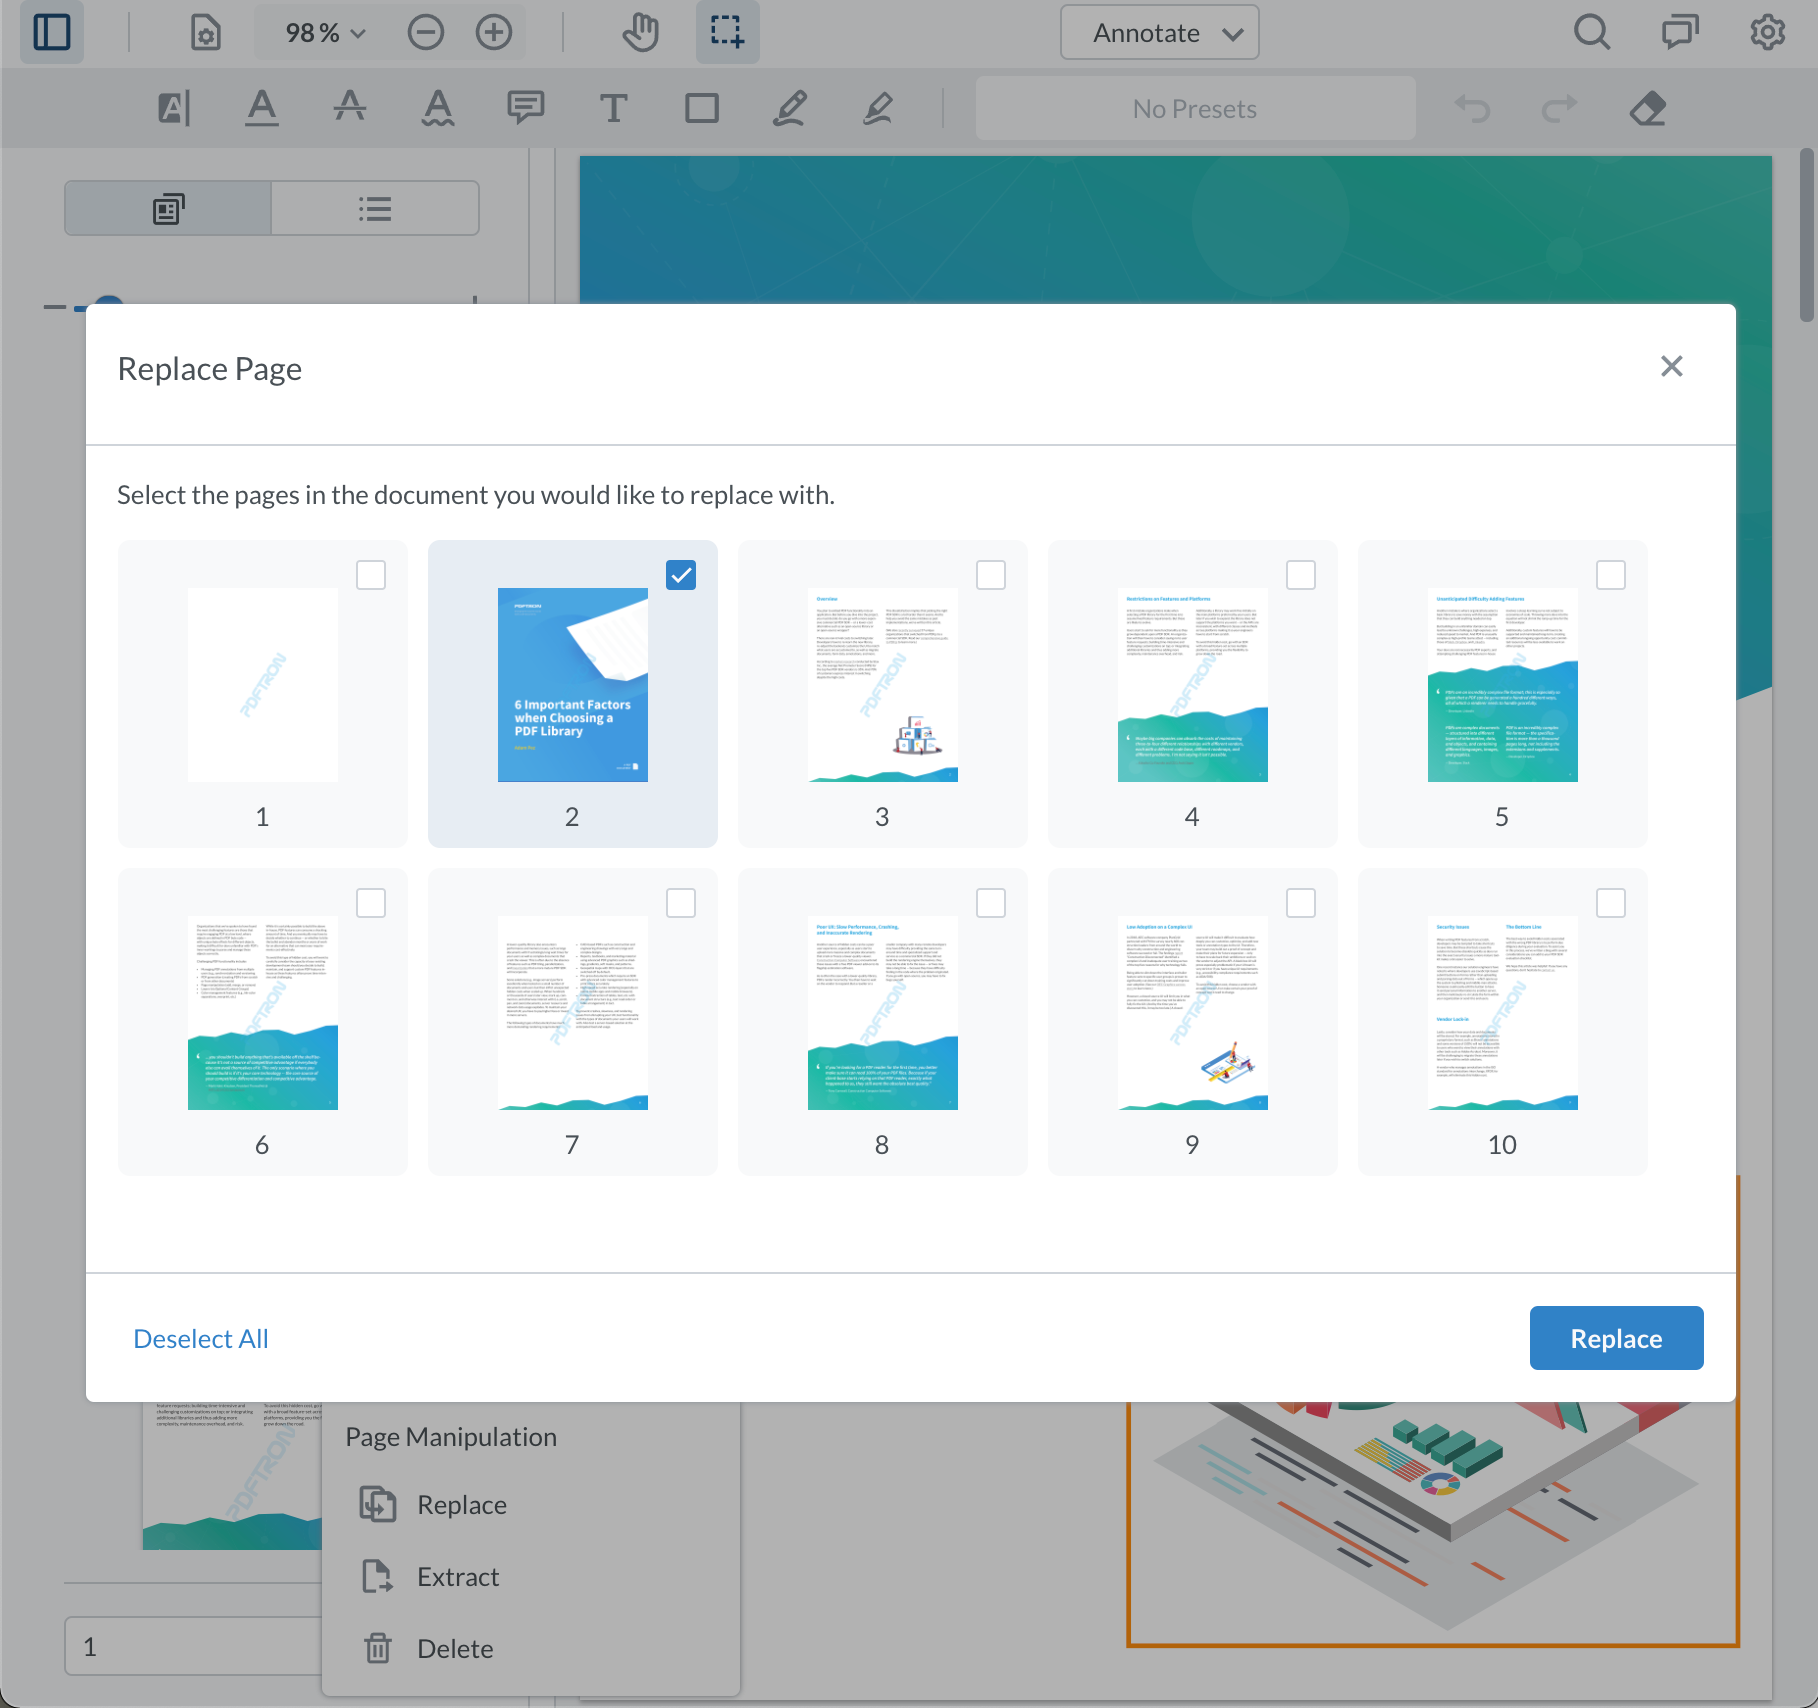Check the checkbox for page 5
Viewport: 1818px width, 1708px height.
tap(1611, 575)
